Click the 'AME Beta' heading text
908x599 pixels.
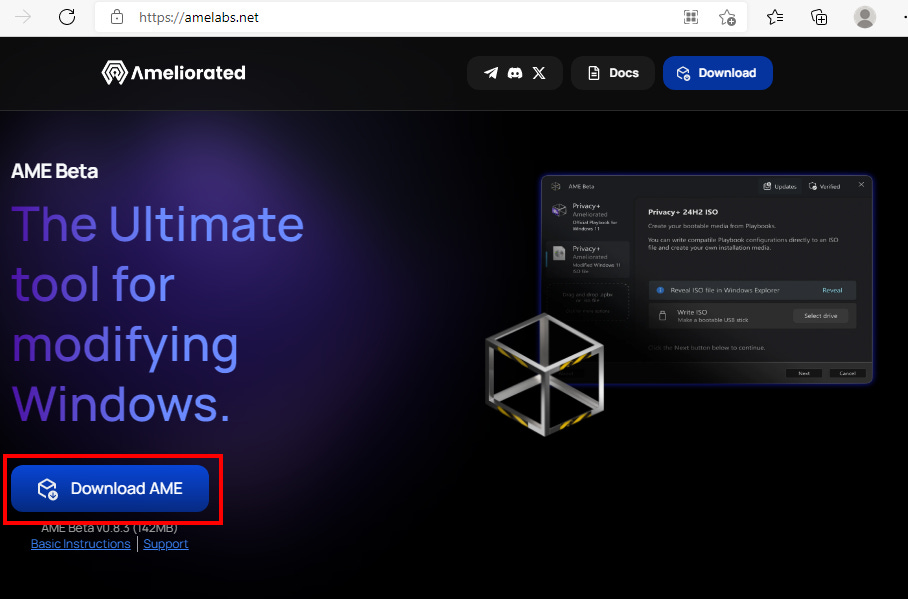(x=54, y=171)
